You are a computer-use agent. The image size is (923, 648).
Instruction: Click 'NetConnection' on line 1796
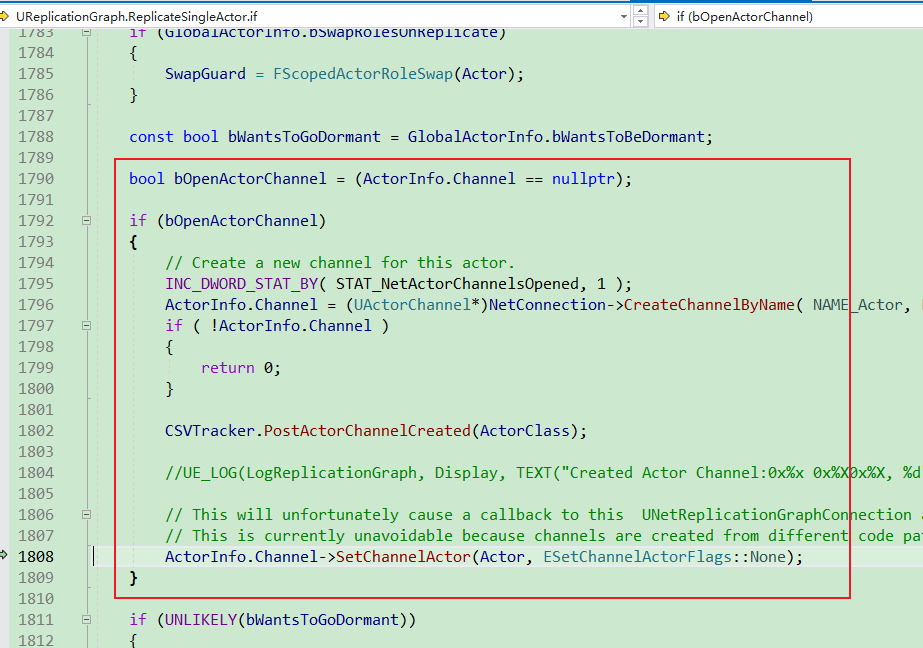coord(547,305)
